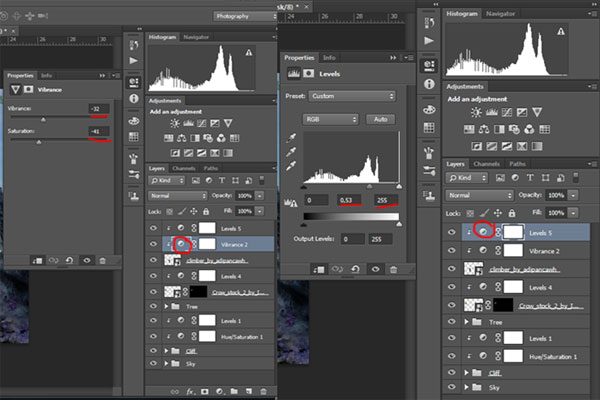This screenshot has height=400, width=600.
Task: Switch to Channels tab where Levels 5 is highlighted
Action: click(x=487, y=163)
